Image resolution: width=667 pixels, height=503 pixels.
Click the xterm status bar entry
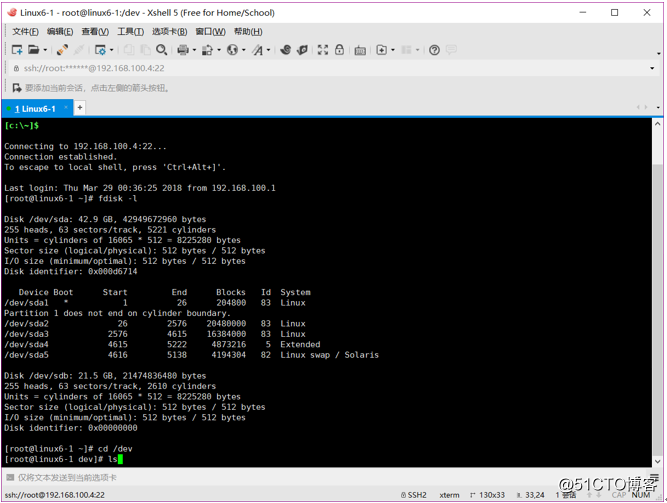coord(449,495)
